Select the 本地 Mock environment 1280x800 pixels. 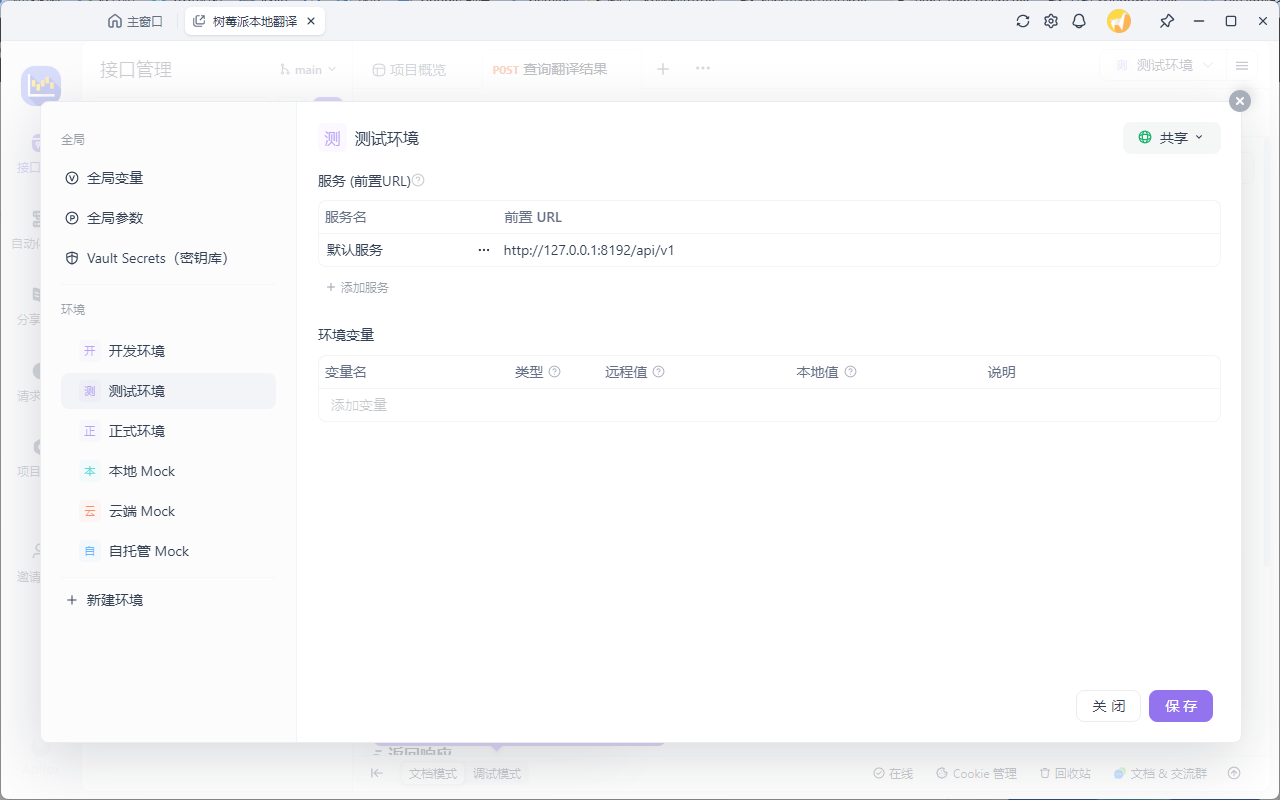pos(168,471)
